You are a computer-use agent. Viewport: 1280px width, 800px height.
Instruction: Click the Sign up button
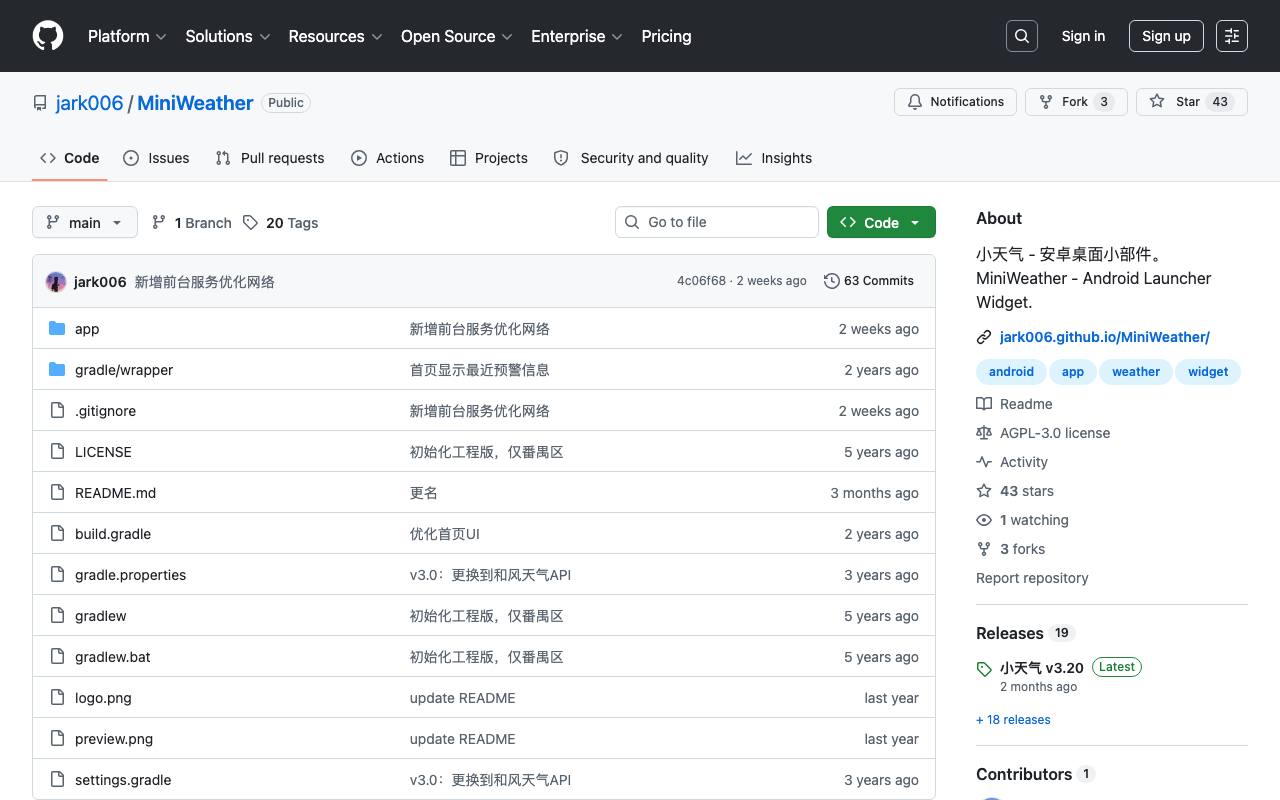[1166, 36]
